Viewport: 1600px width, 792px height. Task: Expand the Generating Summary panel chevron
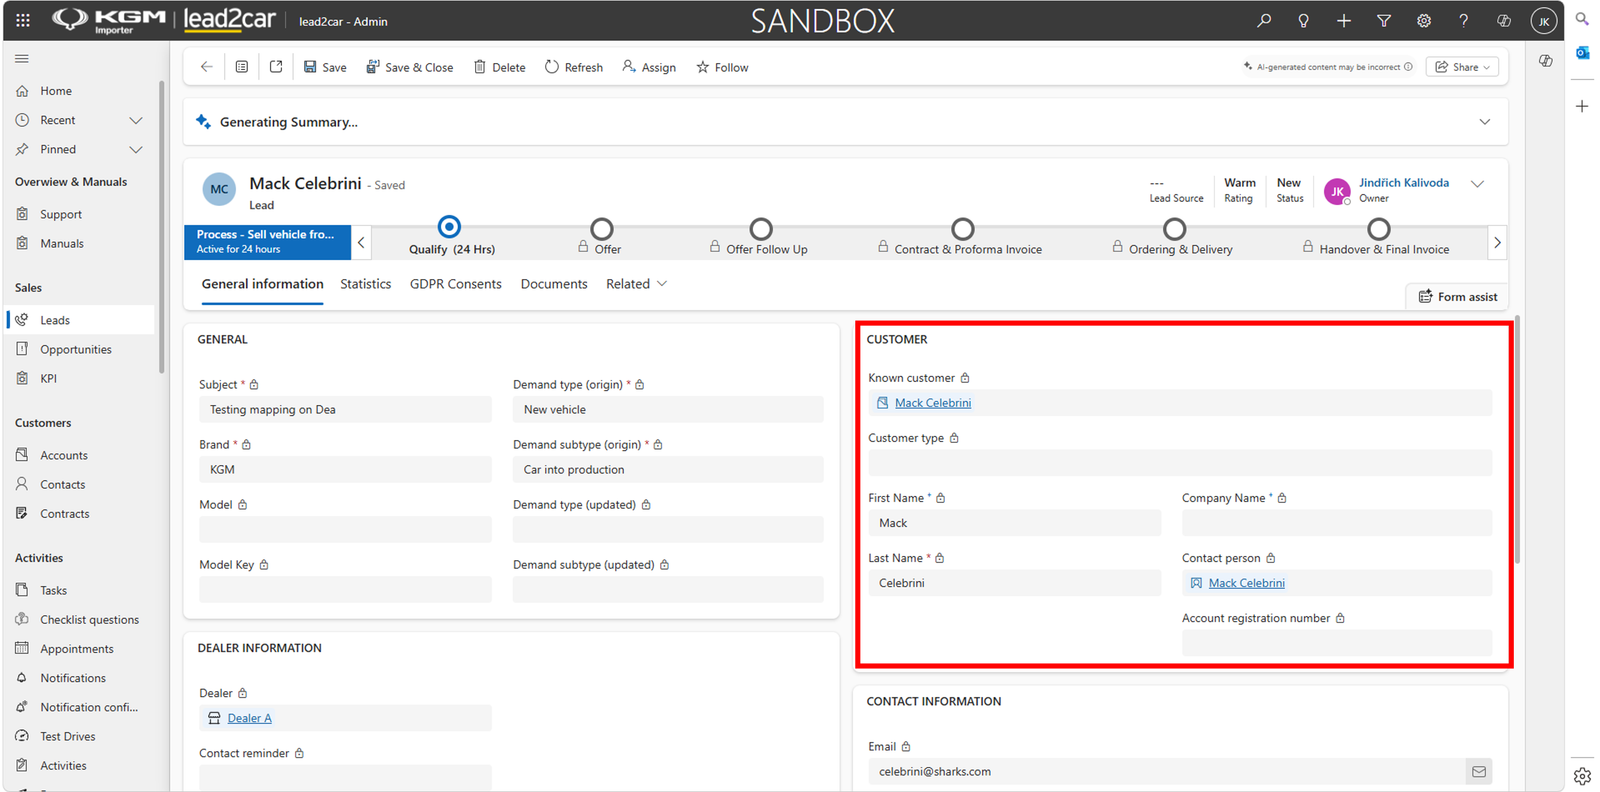click(x=1485, y=122)
